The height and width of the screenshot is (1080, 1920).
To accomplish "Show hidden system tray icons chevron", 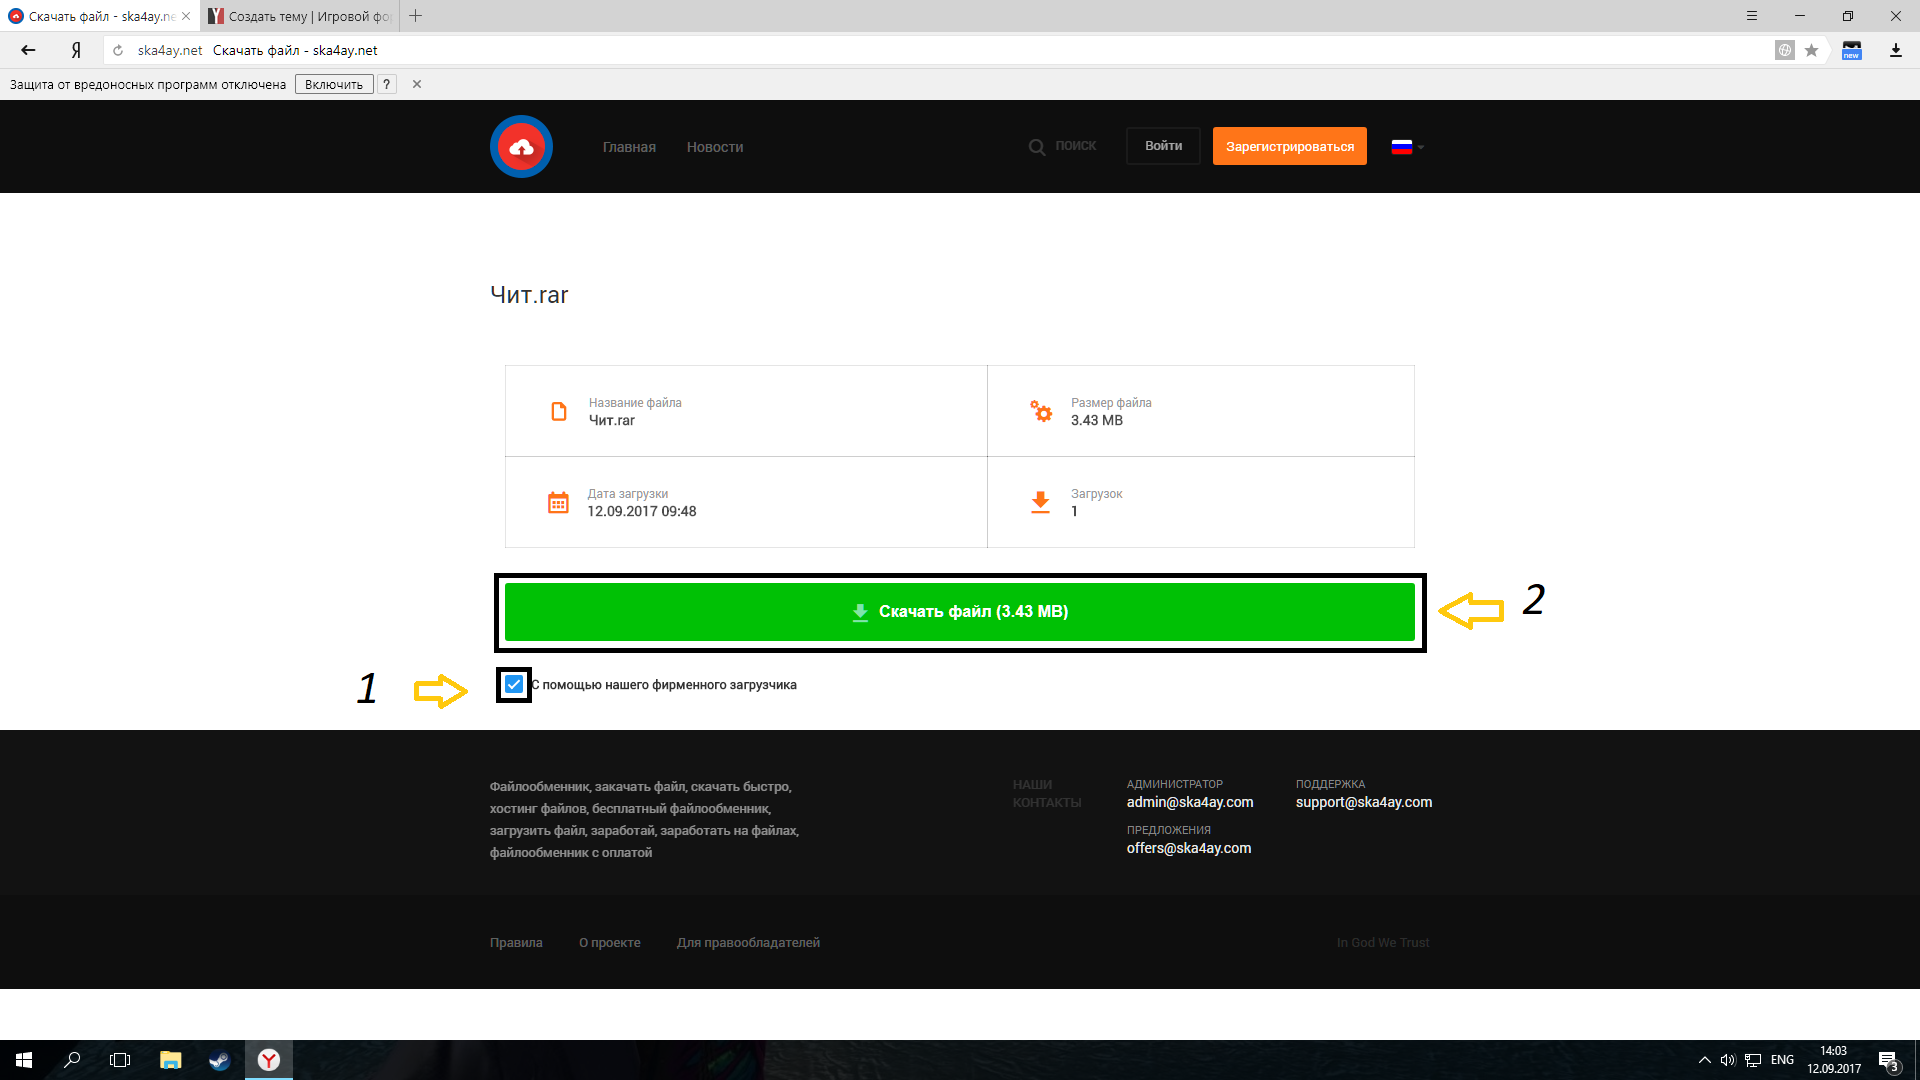I will [1704, 1060].
